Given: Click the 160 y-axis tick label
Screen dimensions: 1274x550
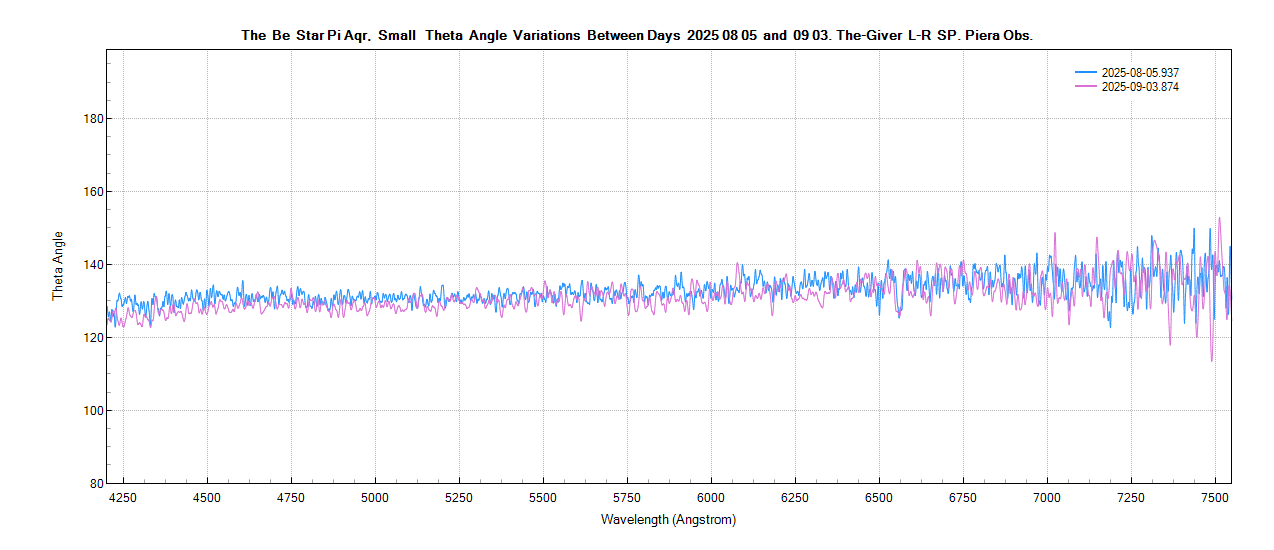Looking at the screenshot, I should 93,192.
